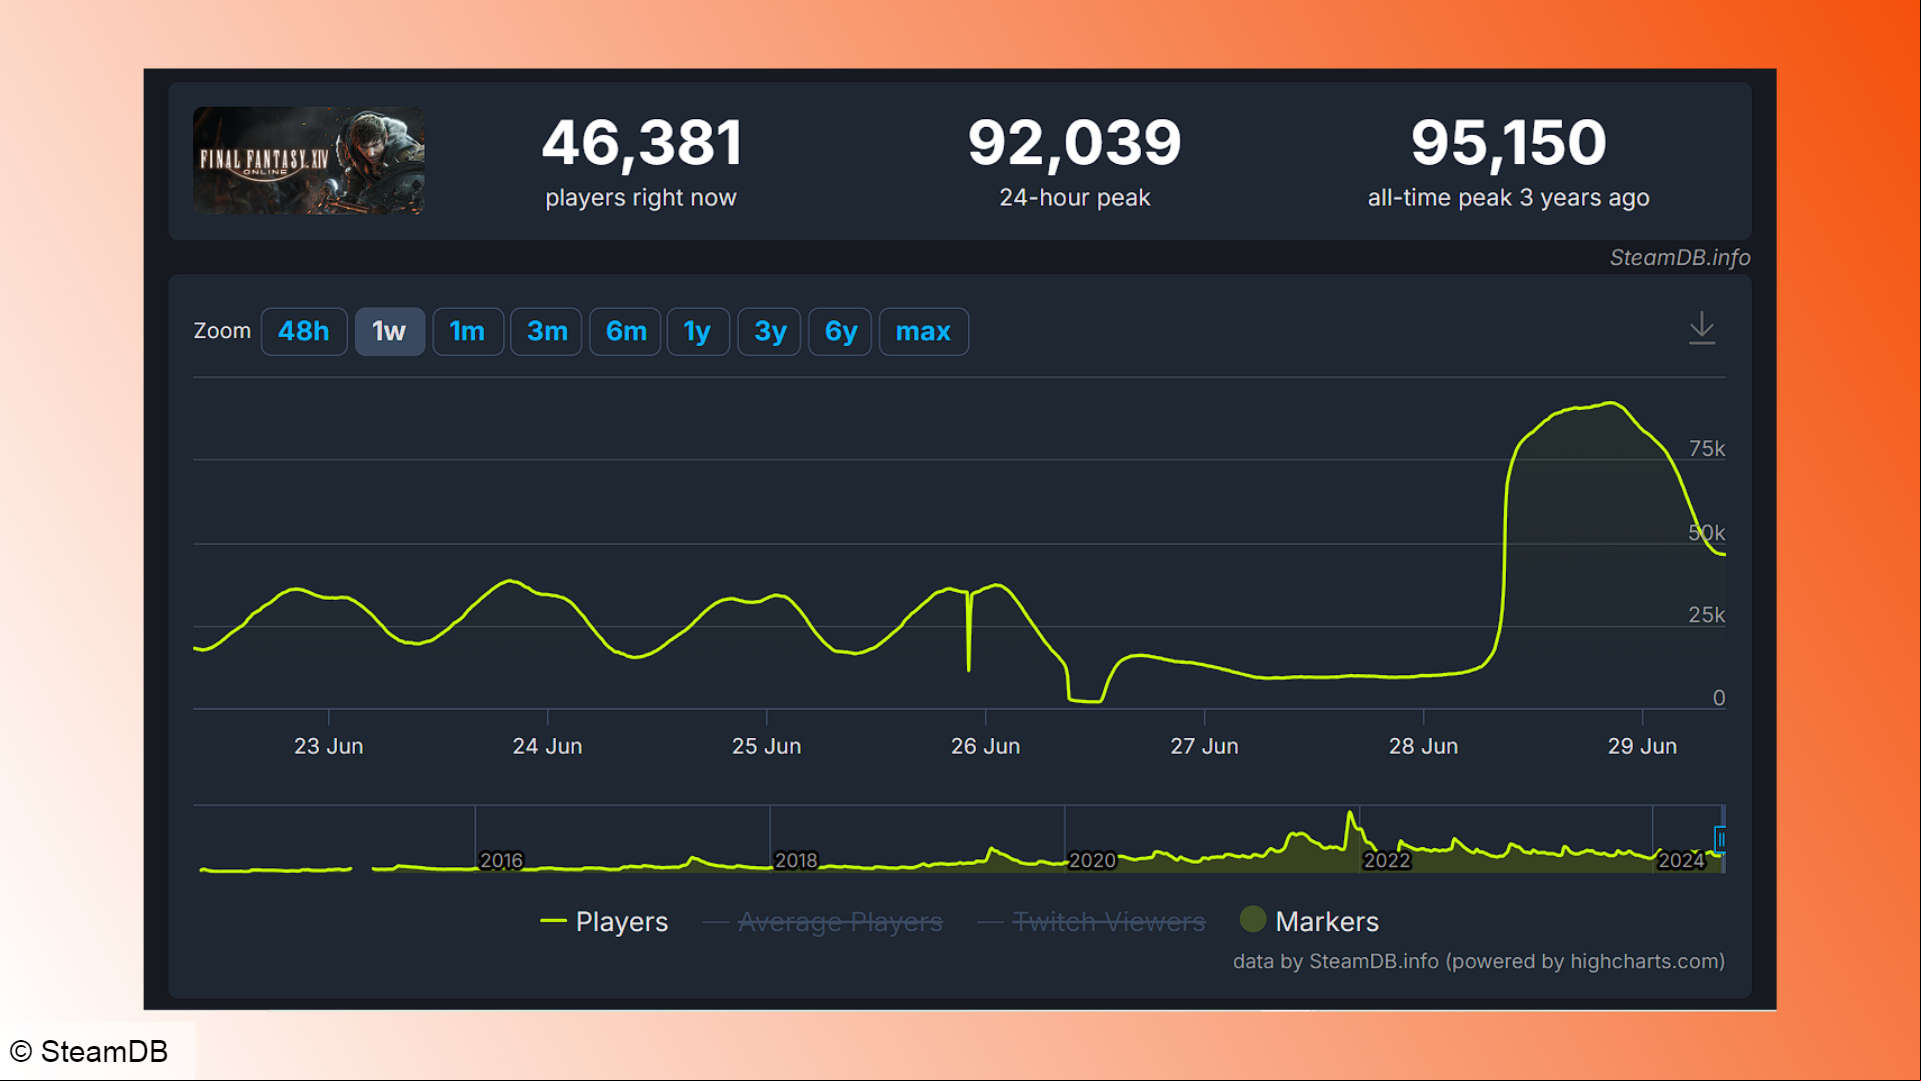Click the green Markers circle swatch
This screenshot has width=1921, height=1081.
(x=1253, y=919)
